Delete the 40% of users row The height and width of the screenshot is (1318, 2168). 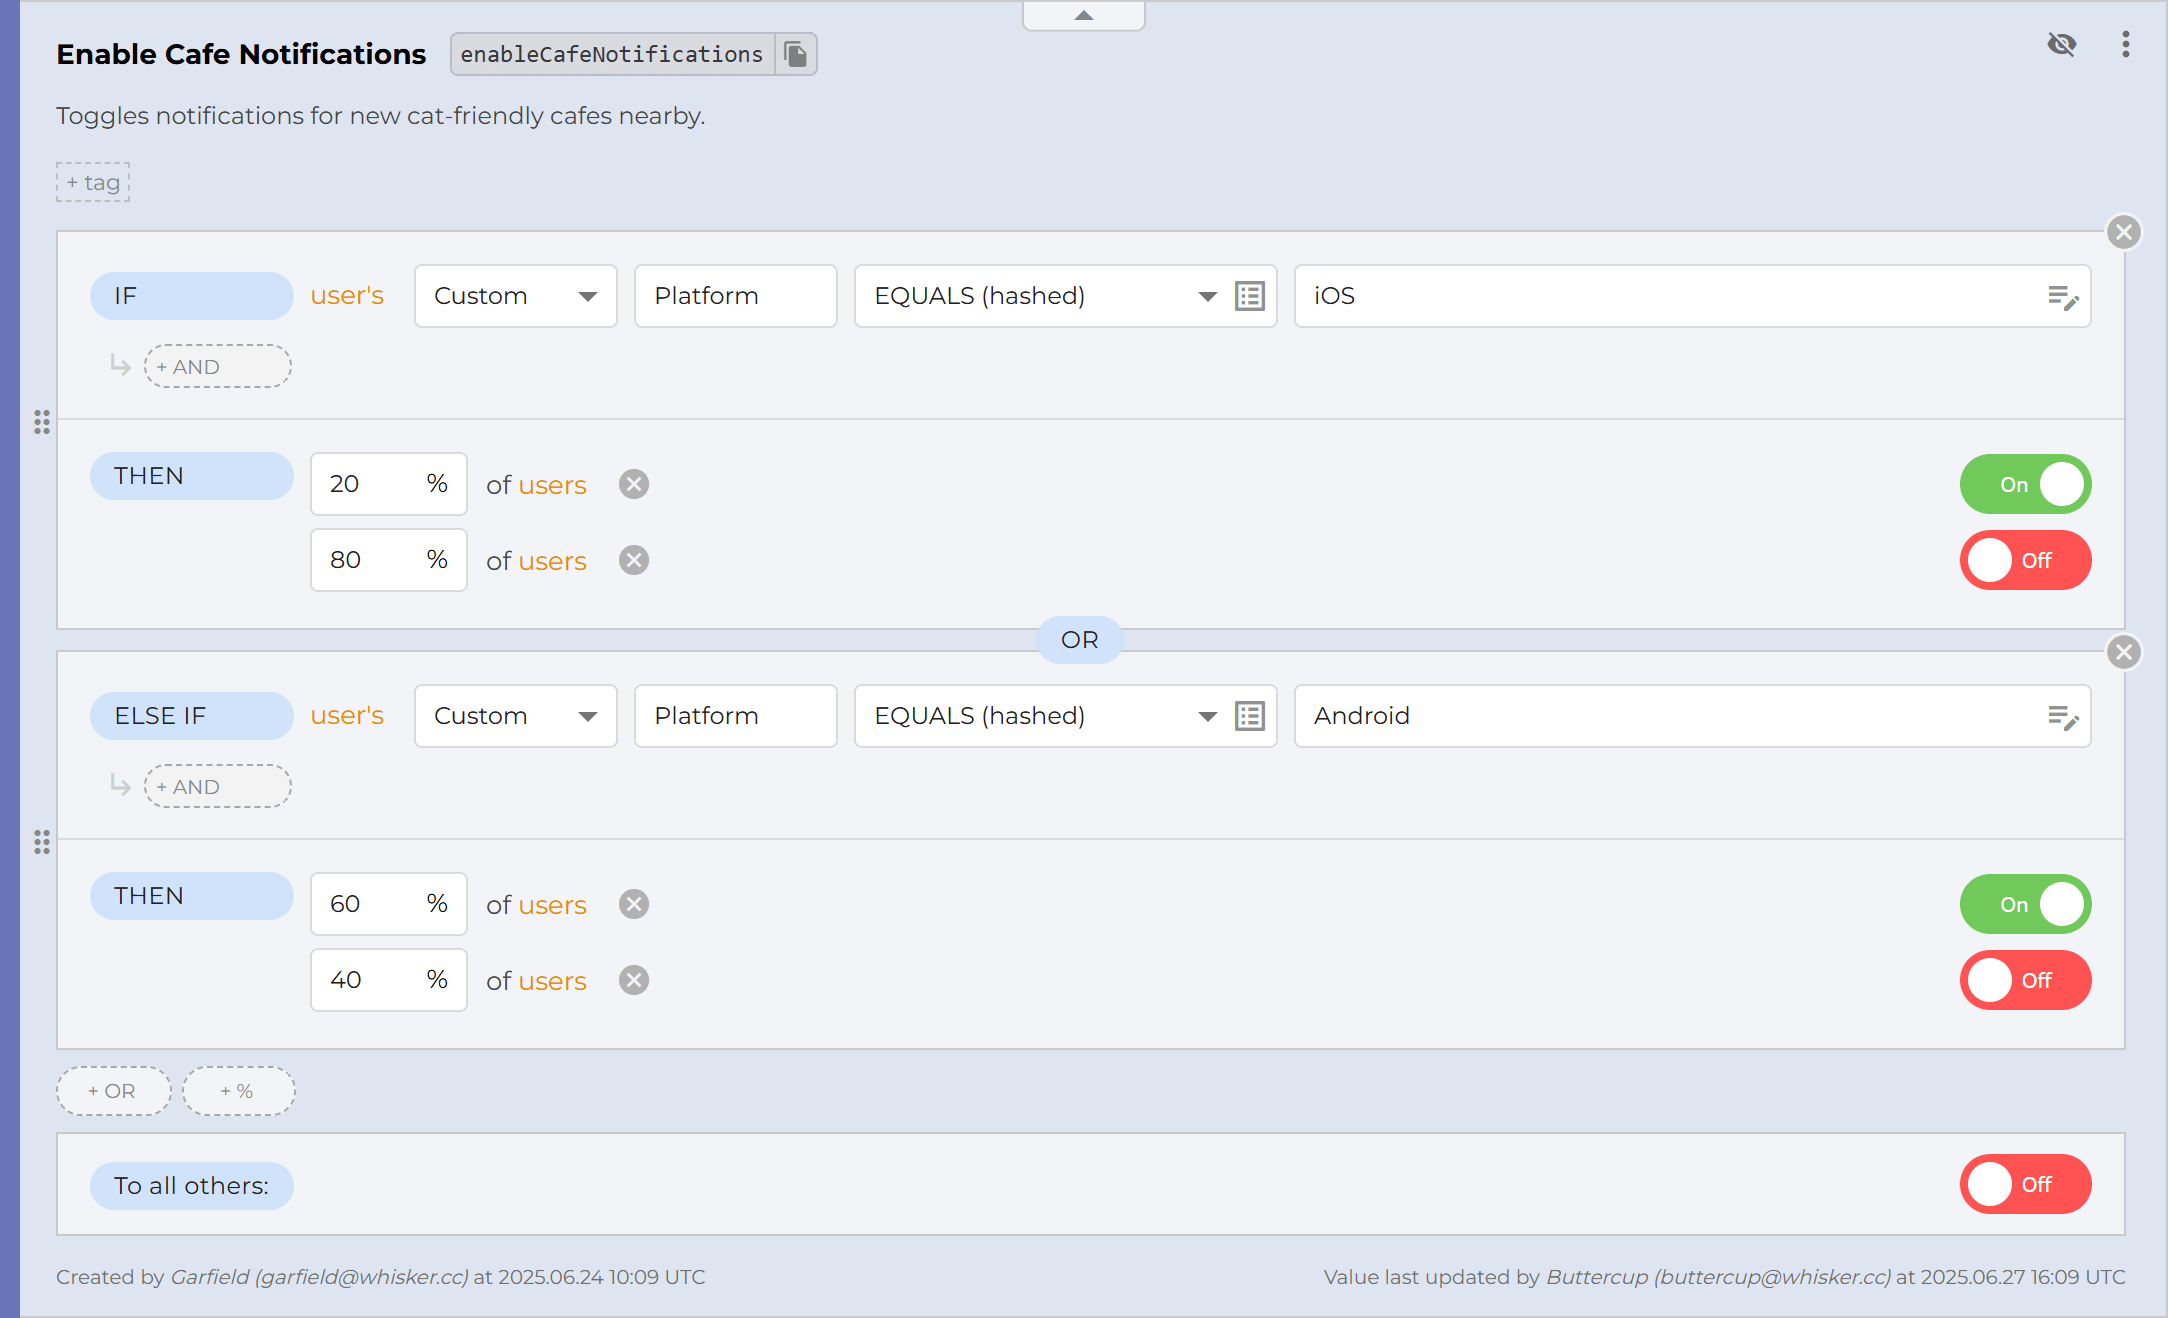pyautogui.click(x=633, y=980)
